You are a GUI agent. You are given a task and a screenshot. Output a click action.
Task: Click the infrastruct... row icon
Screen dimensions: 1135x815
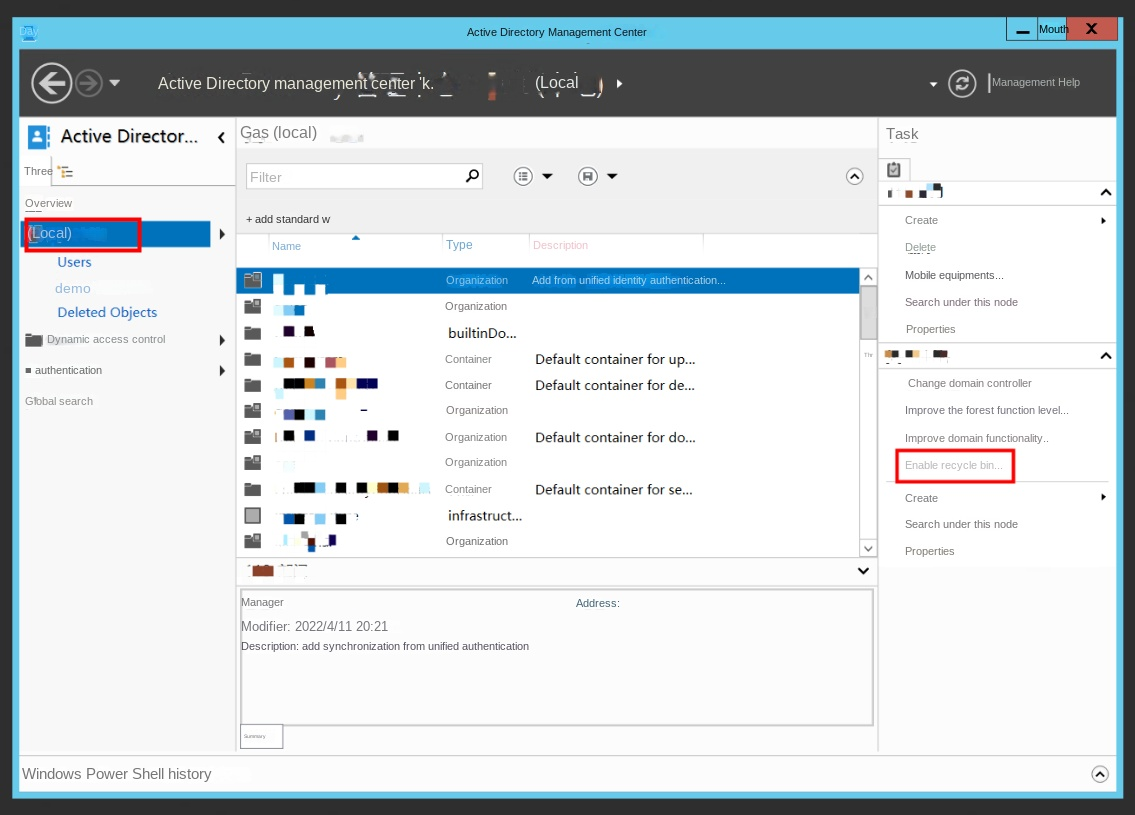[x=253, y=515]
